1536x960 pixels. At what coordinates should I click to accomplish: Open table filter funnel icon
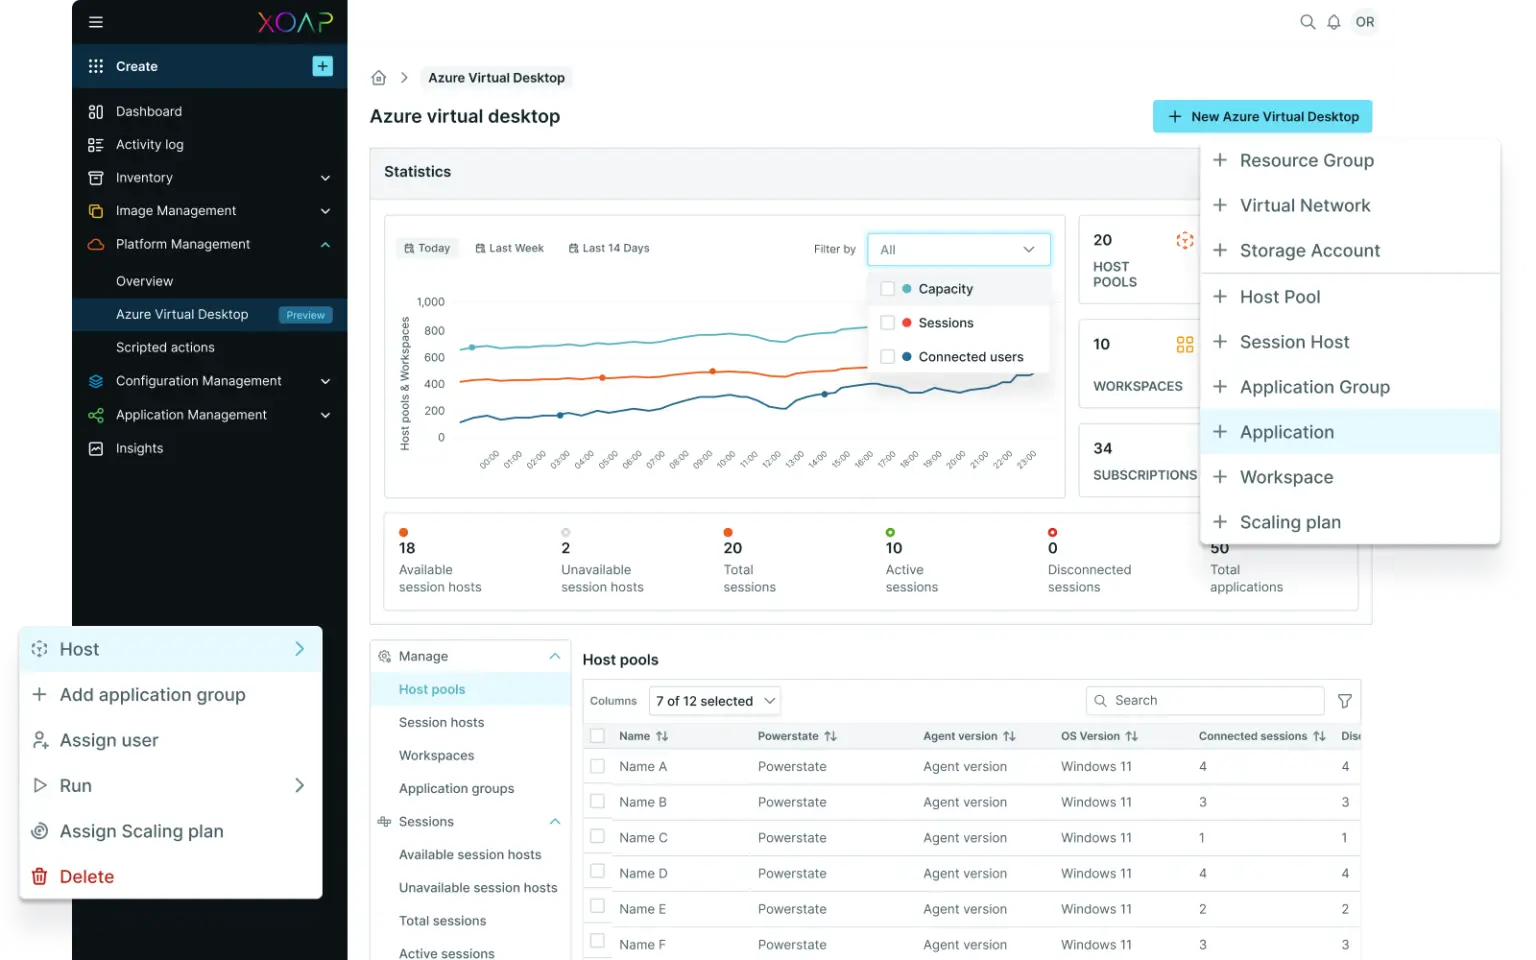1345,701
